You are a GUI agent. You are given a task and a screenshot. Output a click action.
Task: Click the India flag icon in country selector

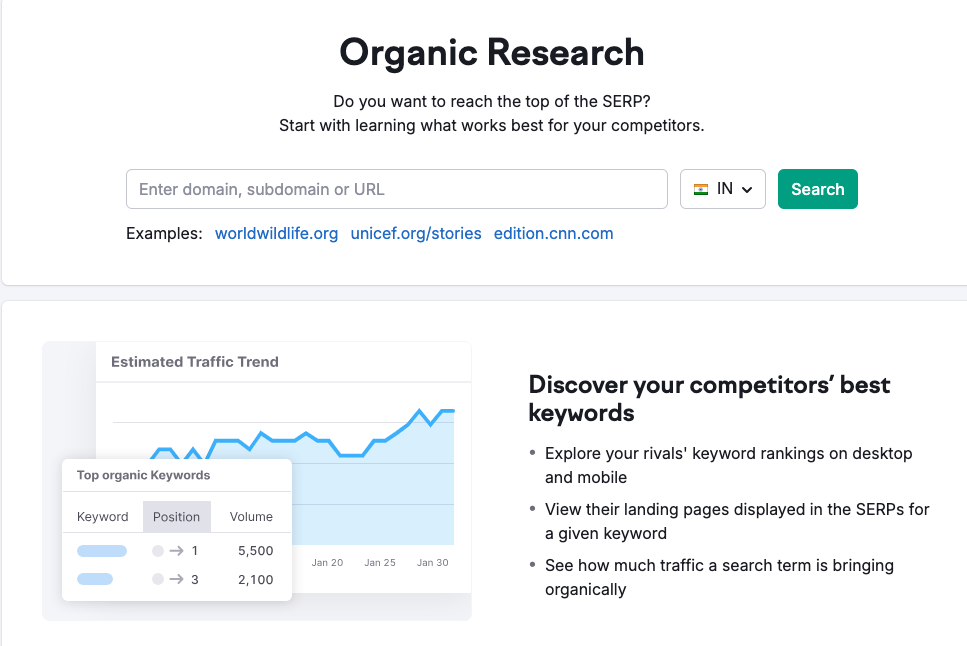tap(700, 188)
